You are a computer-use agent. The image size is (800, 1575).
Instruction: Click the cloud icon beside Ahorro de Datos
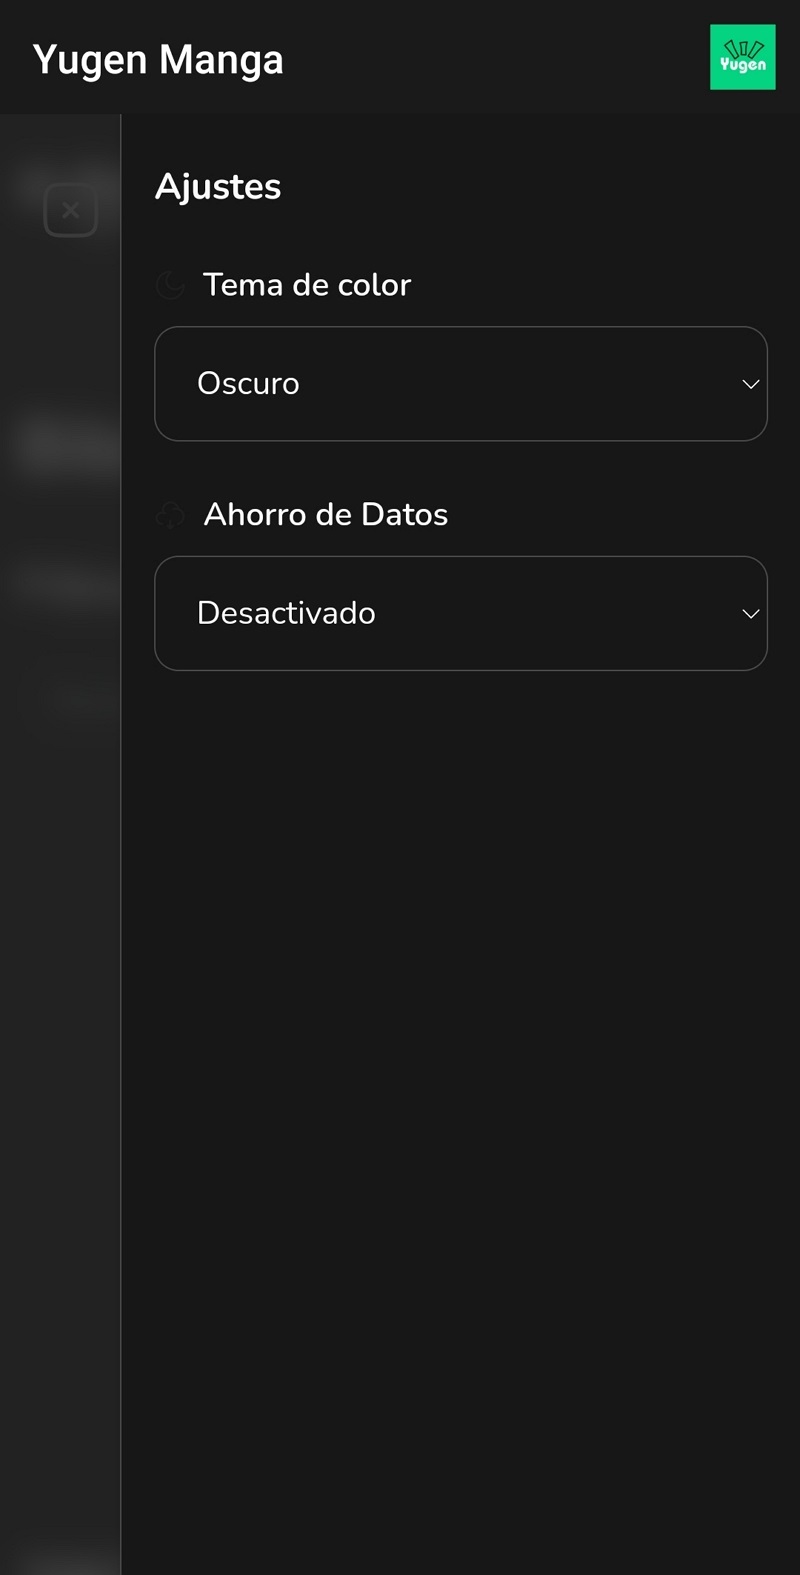[x=170, y=515]
